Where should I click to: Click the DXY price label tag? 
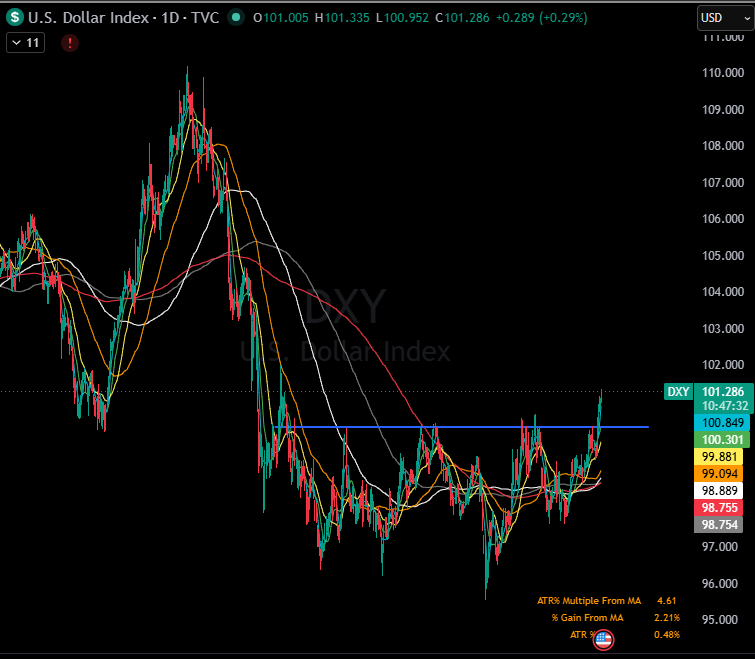tap(678, 392)
